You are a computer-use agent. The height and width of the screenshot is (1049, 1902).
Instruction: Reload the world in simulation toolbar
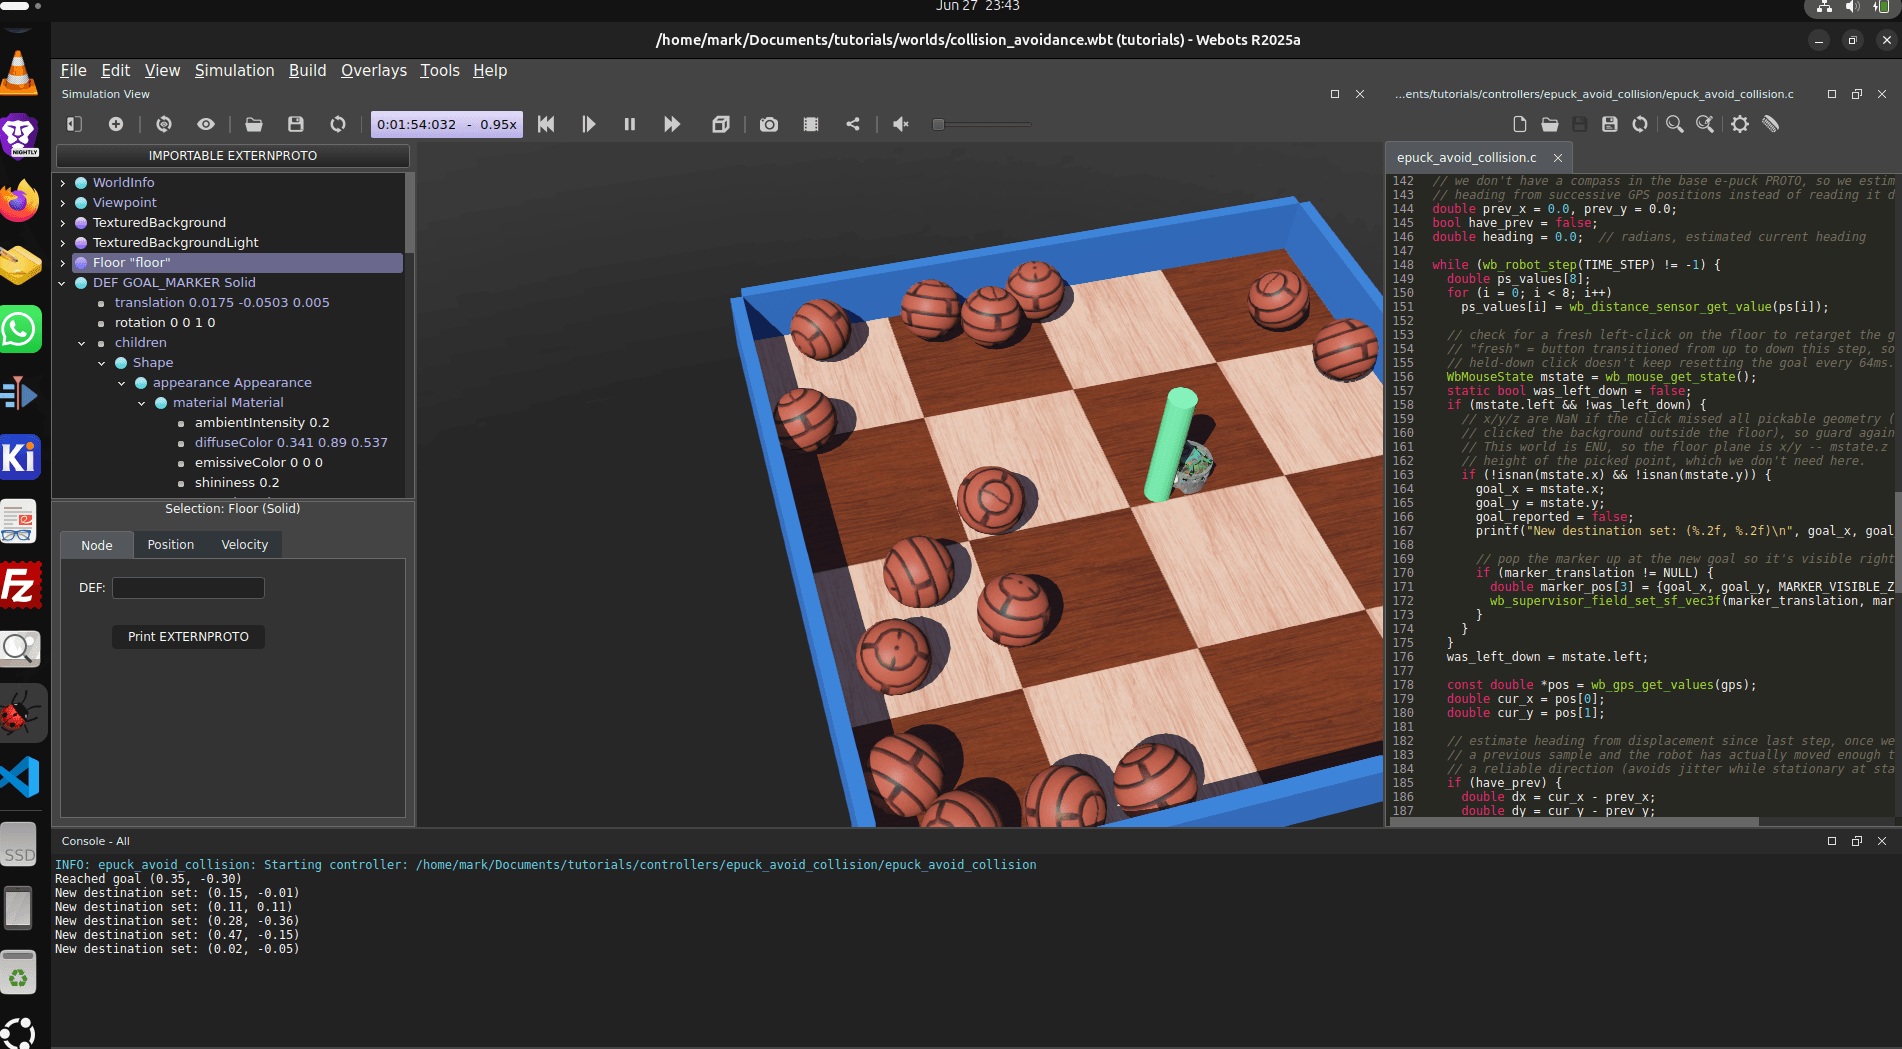tap(338, 124)
